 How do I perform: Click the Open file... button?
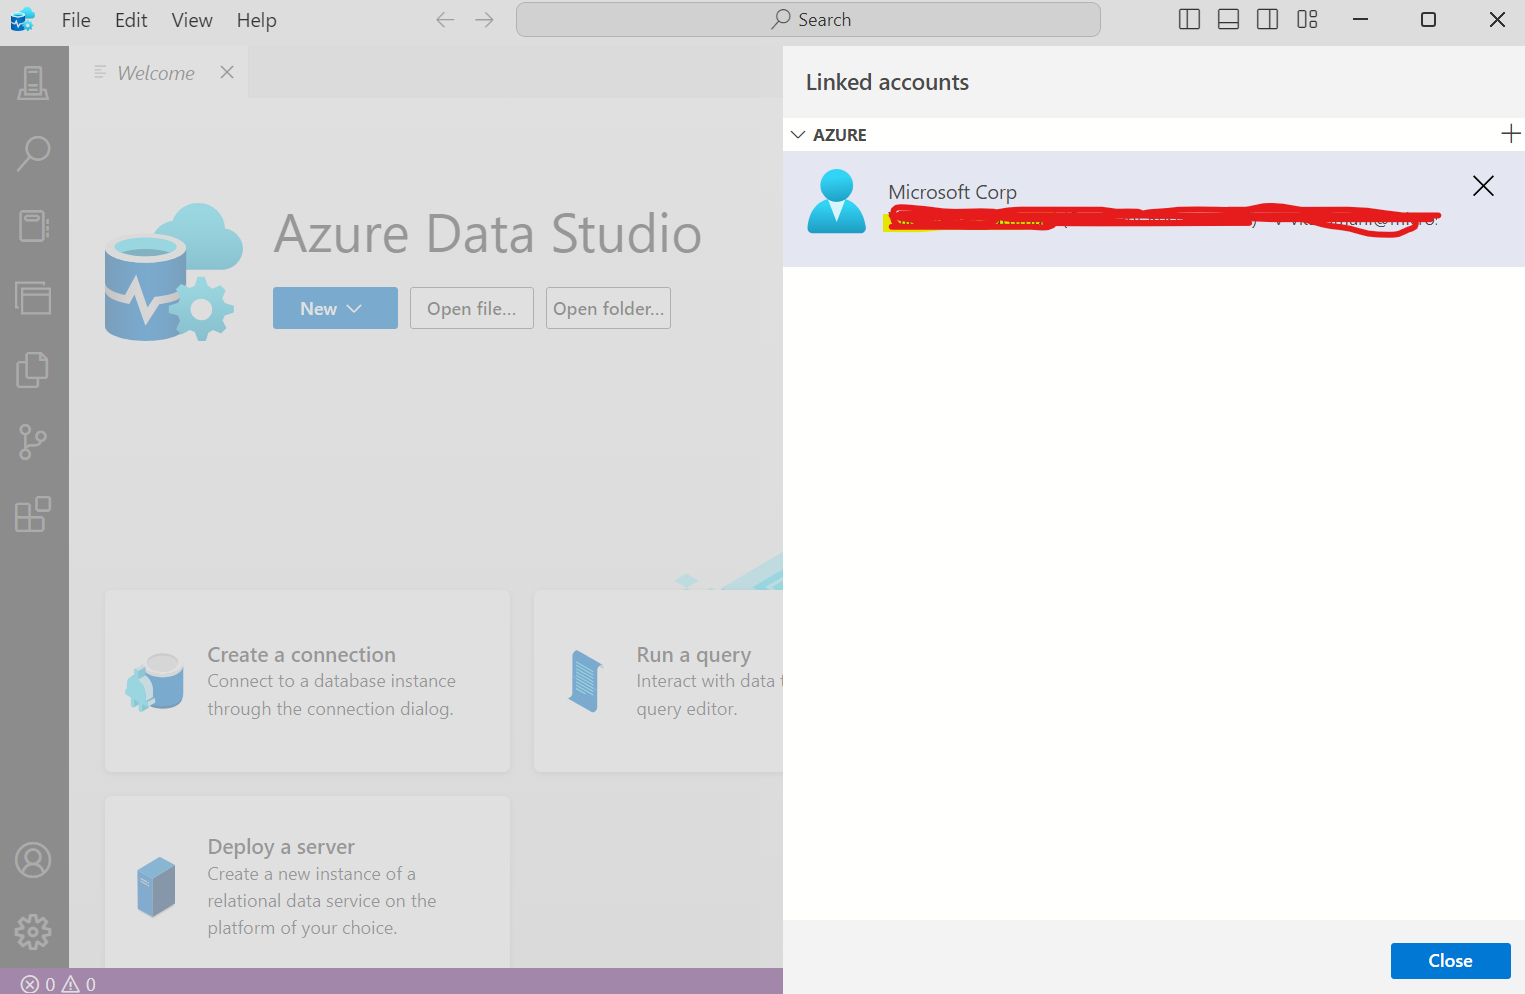[472, 308]
